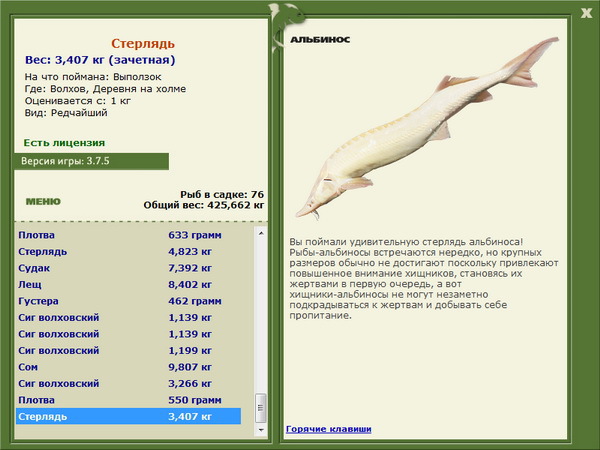Select Лещ 8,402 кг row
This screenshot has width=600, height=450.
click(x=129, y=284)
